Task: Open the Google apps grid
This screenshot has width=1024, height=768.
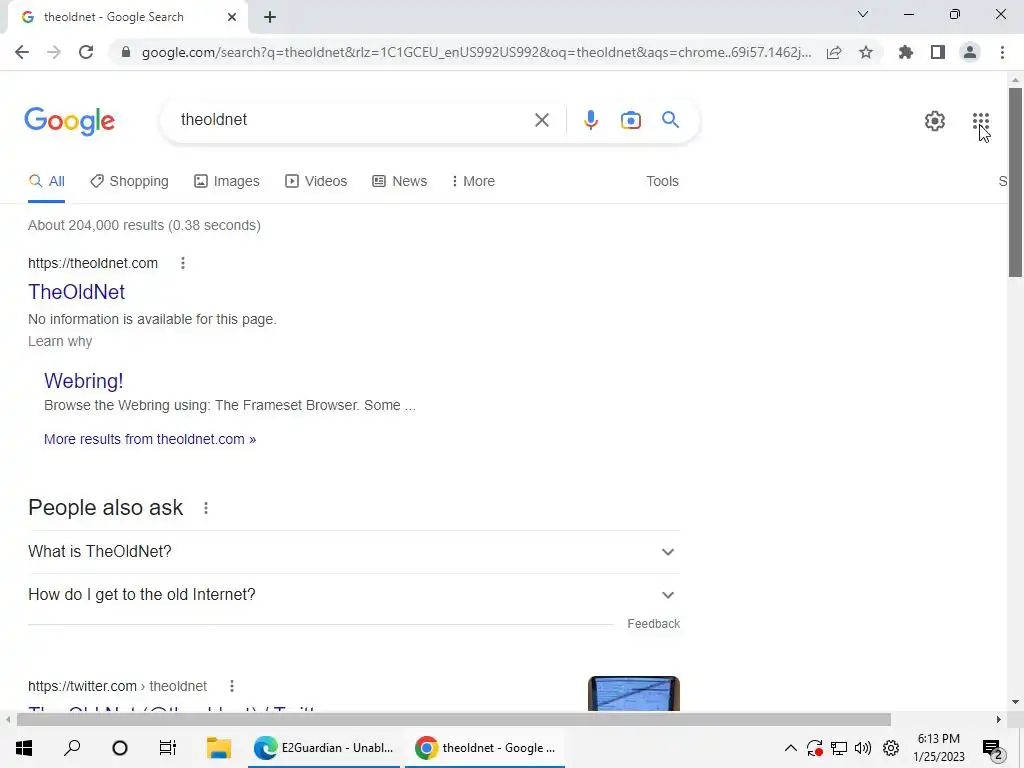Action: (981, 121)
